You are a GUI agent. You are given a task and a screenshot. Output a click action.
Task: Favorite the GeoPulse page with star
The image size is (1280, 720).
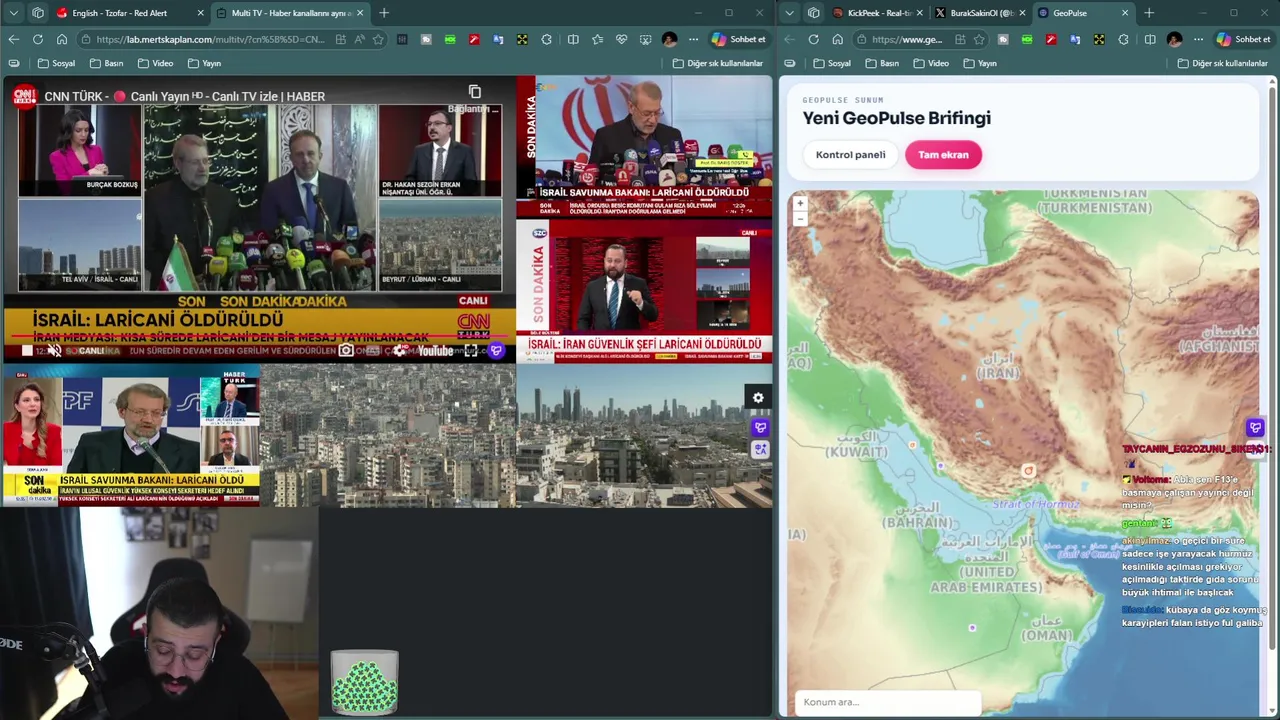(978, 39)
